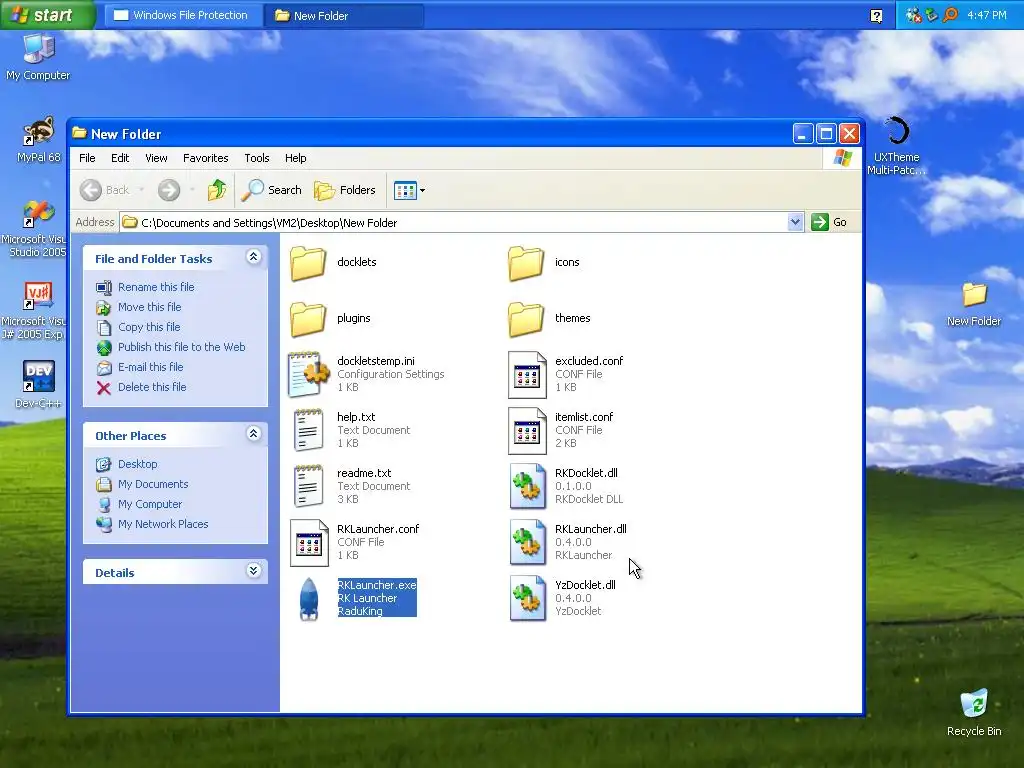Click the magnifier icon in system tray
The width and height of the screenshot is (1024, 768).
pos(951,14)
